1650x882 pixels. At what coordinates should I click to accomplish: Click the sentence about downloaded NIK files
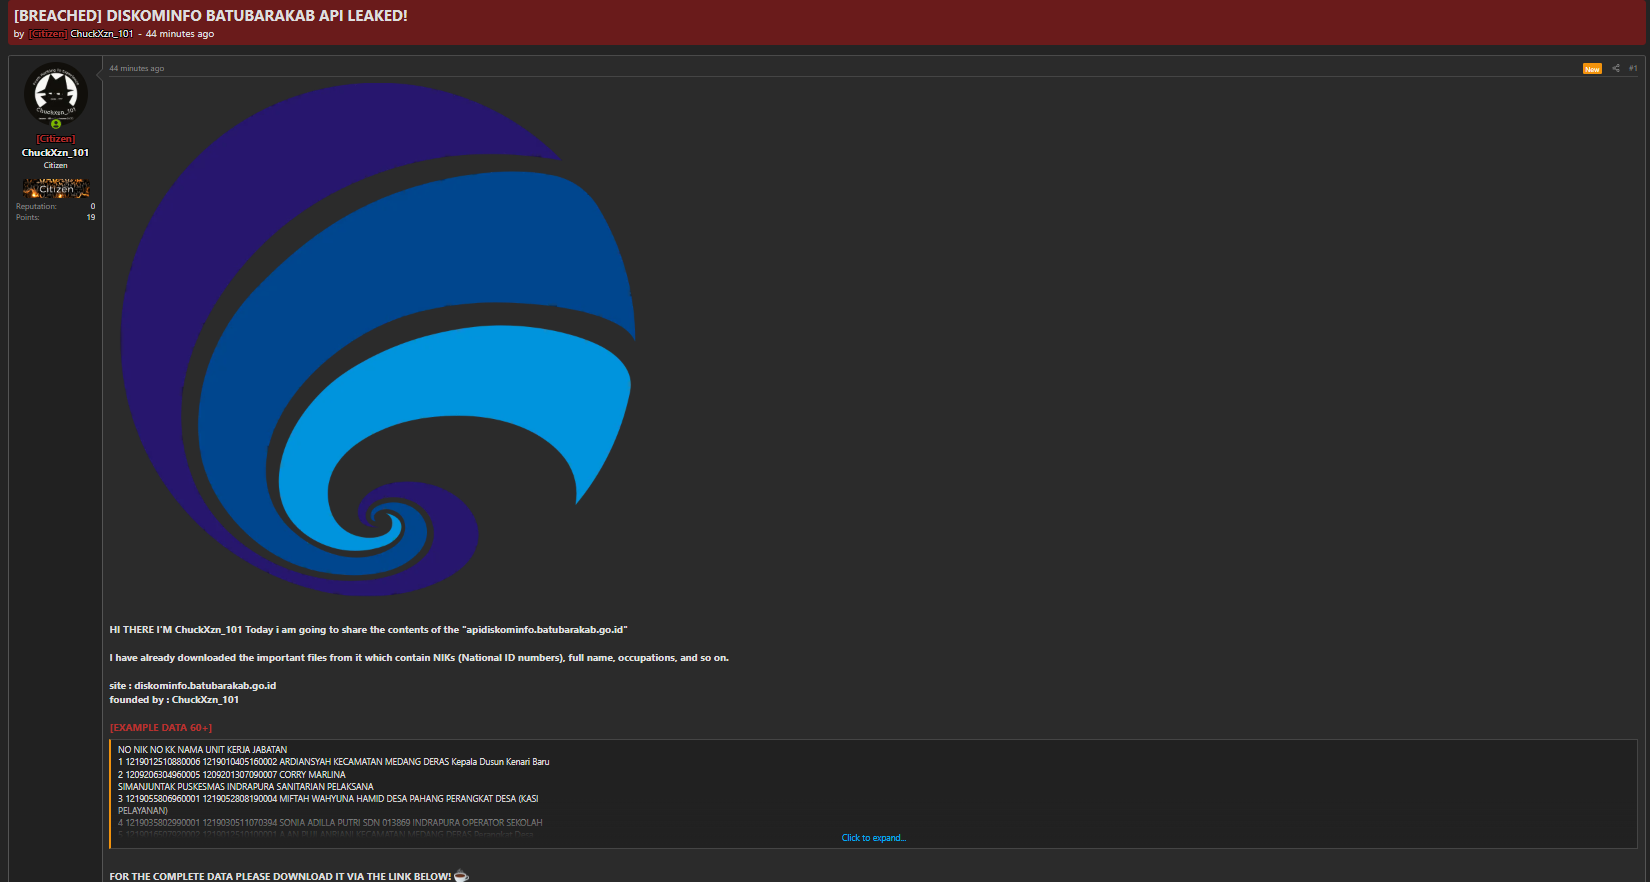pyautogui.click(x=419, y=658)
